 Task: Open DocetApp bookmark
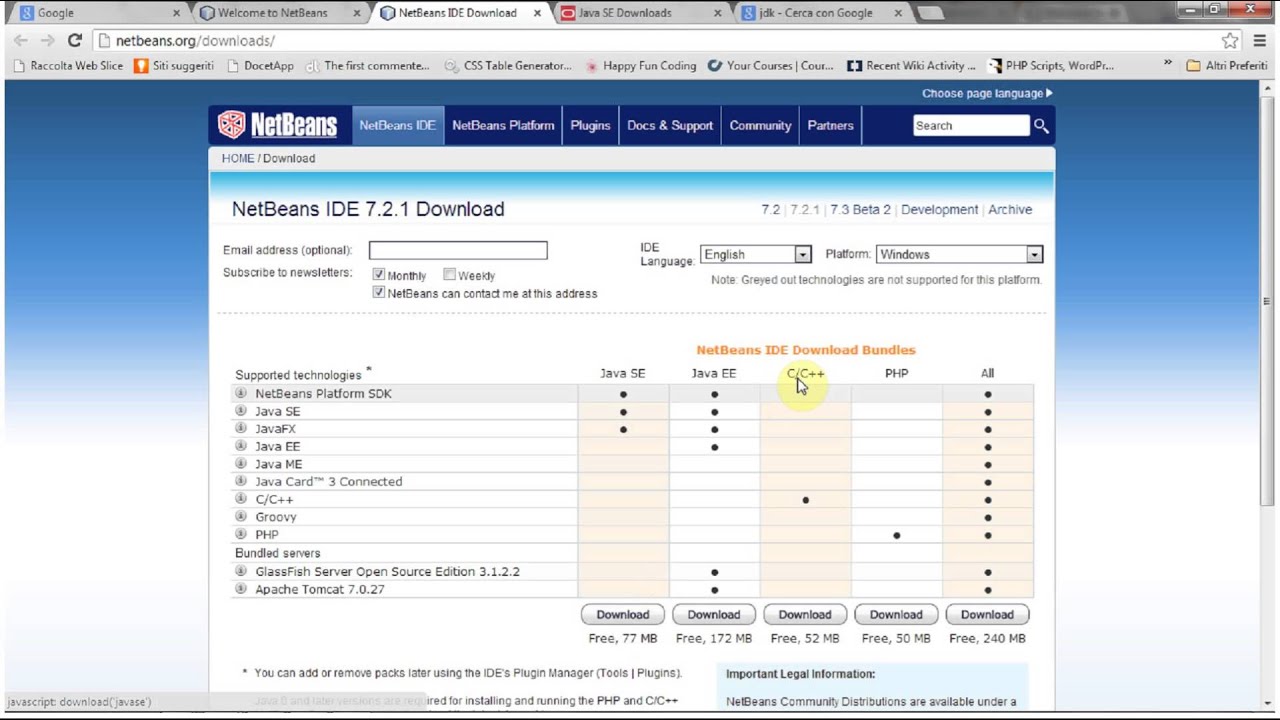tap(261, 66)
